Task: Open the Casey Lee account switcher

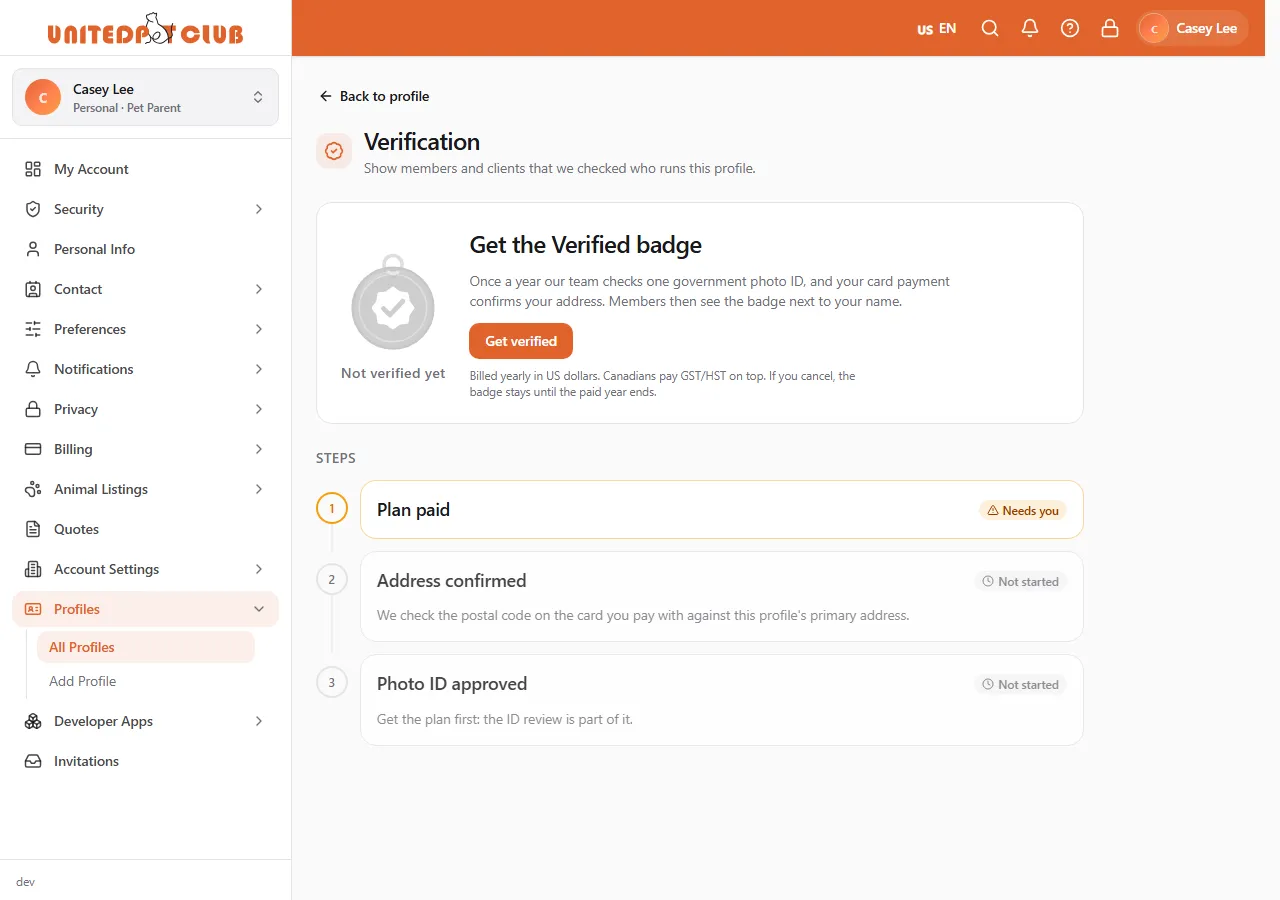Action: point(145,97)
